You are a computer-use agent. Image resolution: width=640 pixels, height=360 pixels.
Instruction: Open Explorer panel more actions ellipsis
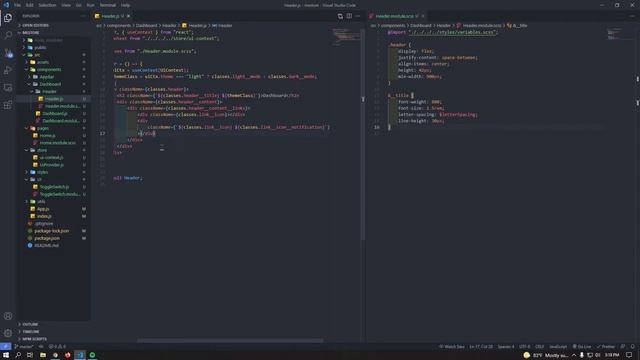coord(83,16)
